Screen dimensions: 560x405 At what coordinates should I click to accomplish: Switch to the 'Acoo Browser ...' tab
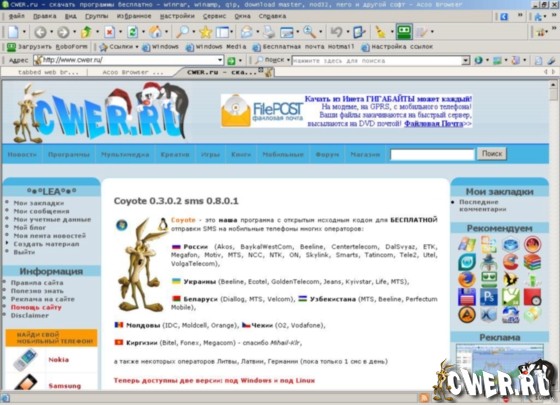133,72
